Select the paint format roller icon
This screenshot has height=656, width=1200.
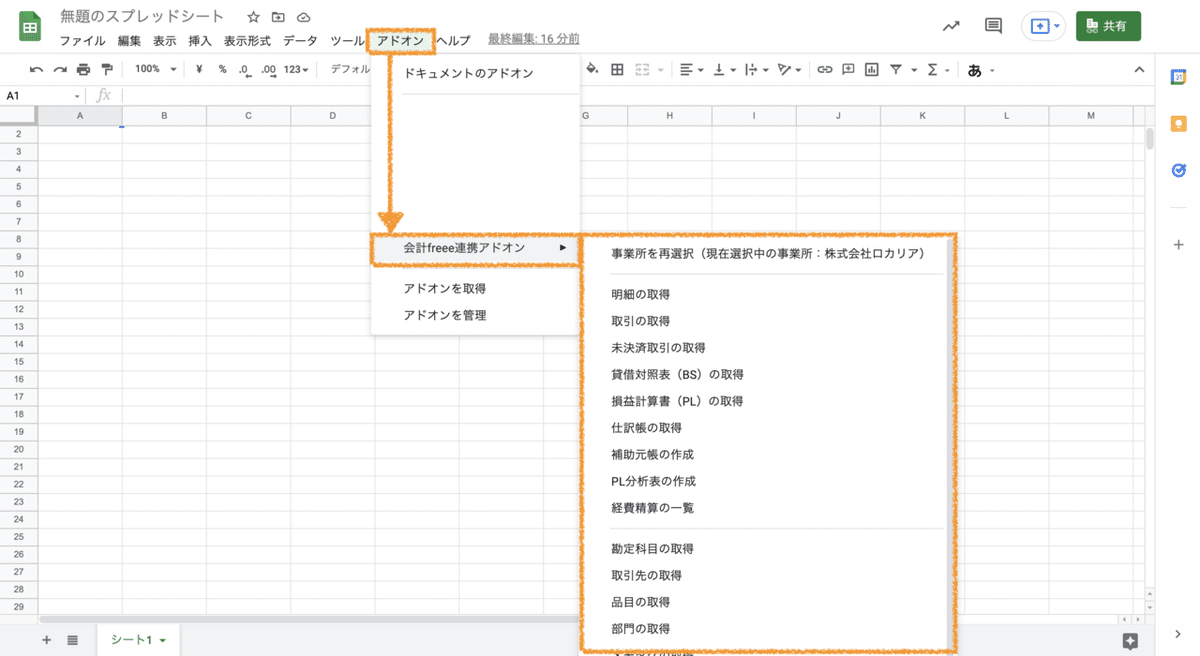(107, 69)
